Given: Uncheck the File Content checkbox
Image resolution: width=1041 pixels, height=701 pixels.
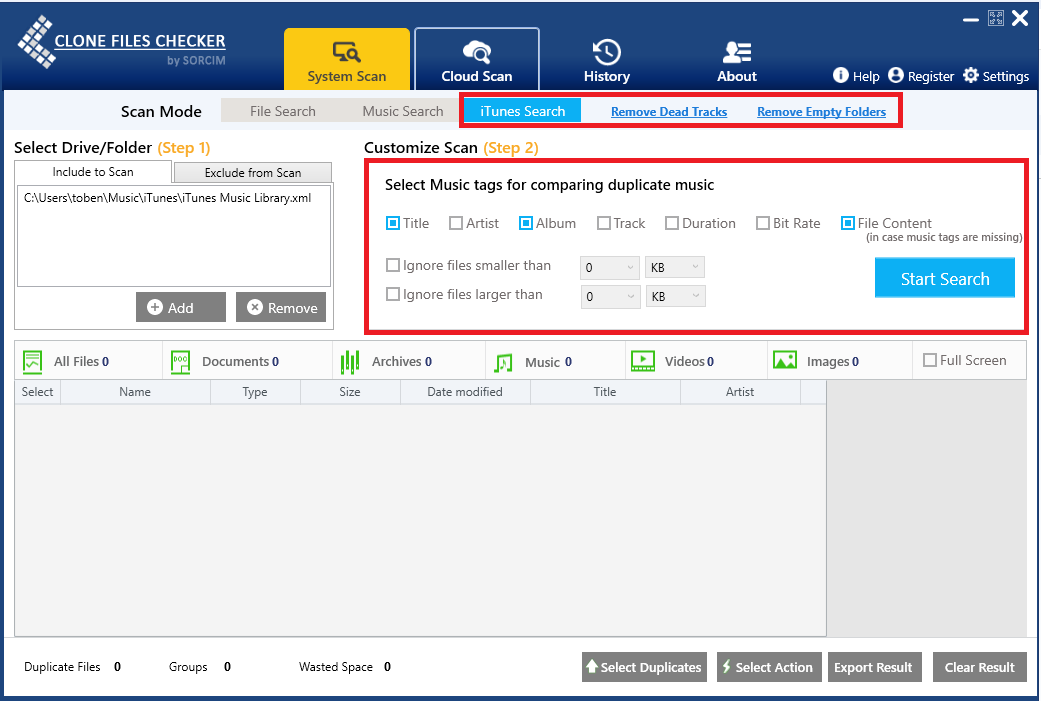Looking at the screenshot, I should click(x=848, y=223).
